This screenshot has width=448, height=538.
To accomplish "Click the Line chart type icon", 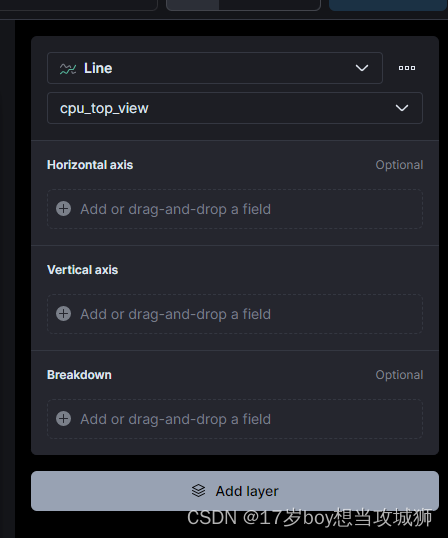I will tap(68, 69).
